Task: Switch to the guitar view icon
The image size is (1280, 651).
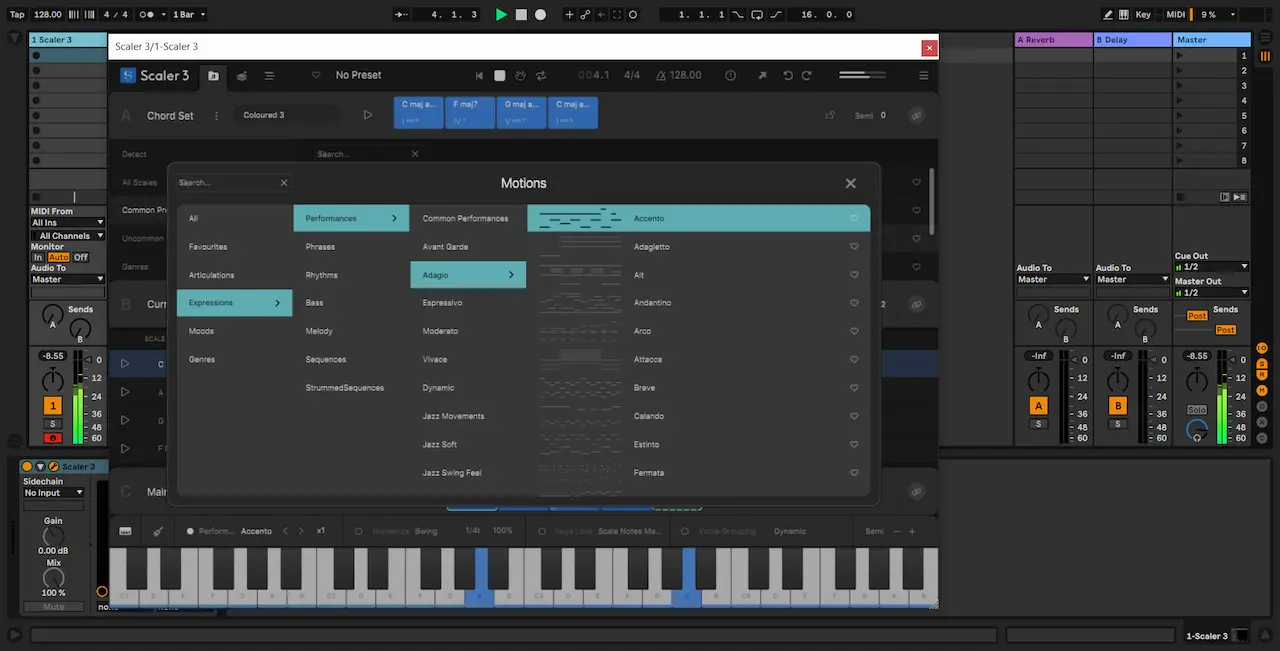Action: [x=158, y=531]
